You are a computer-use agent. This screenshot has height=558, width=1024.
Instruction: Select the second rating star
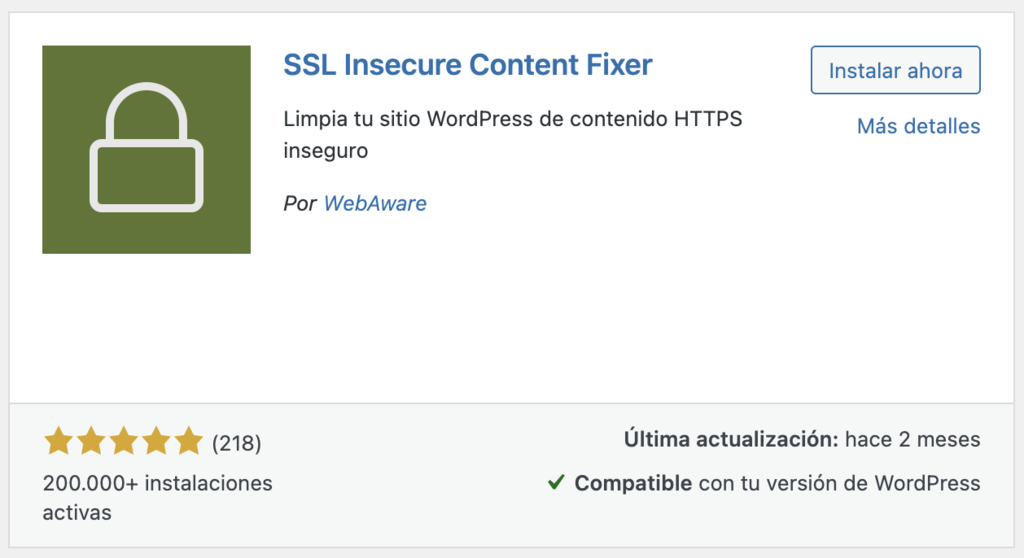[91, 441]
